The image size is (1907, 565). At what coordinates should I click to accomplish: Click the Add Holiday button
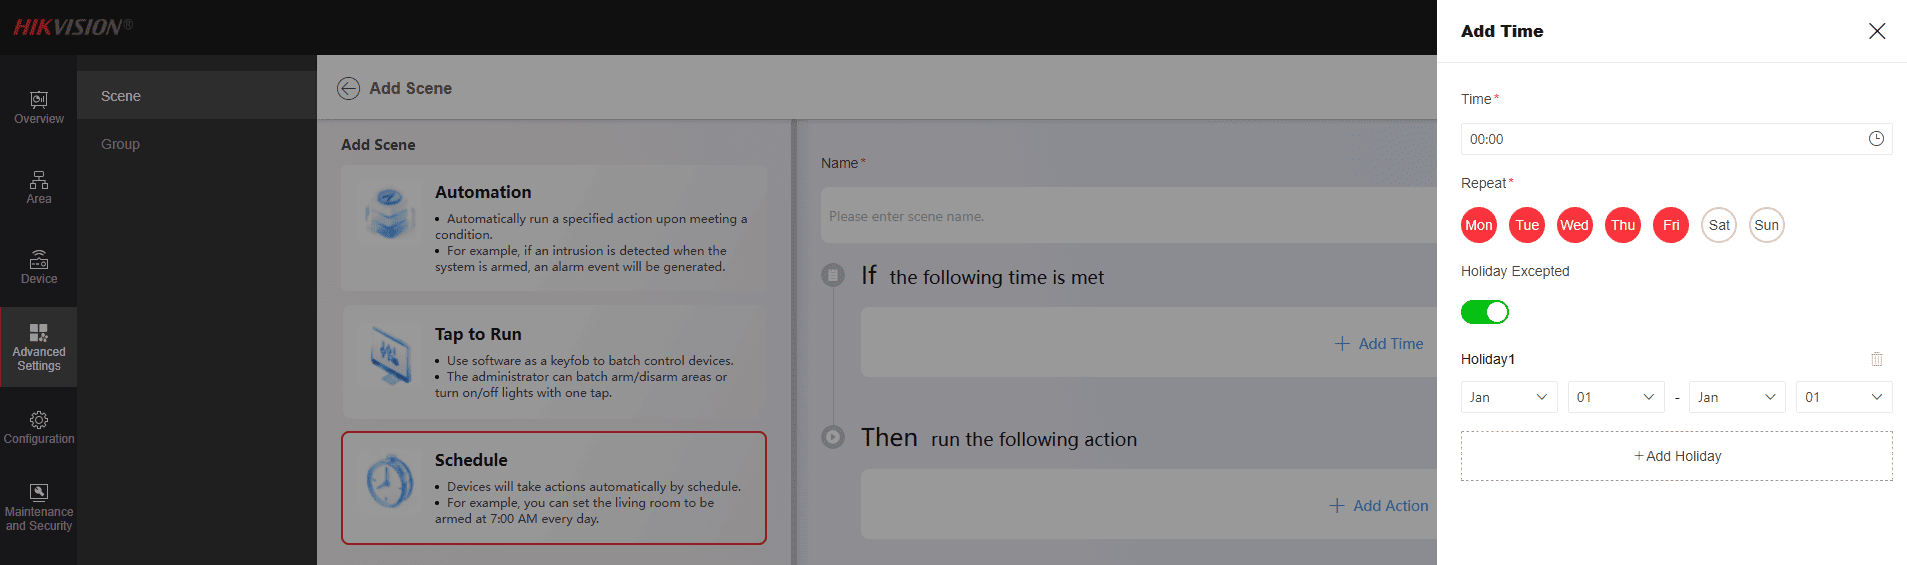point(1677,456)
